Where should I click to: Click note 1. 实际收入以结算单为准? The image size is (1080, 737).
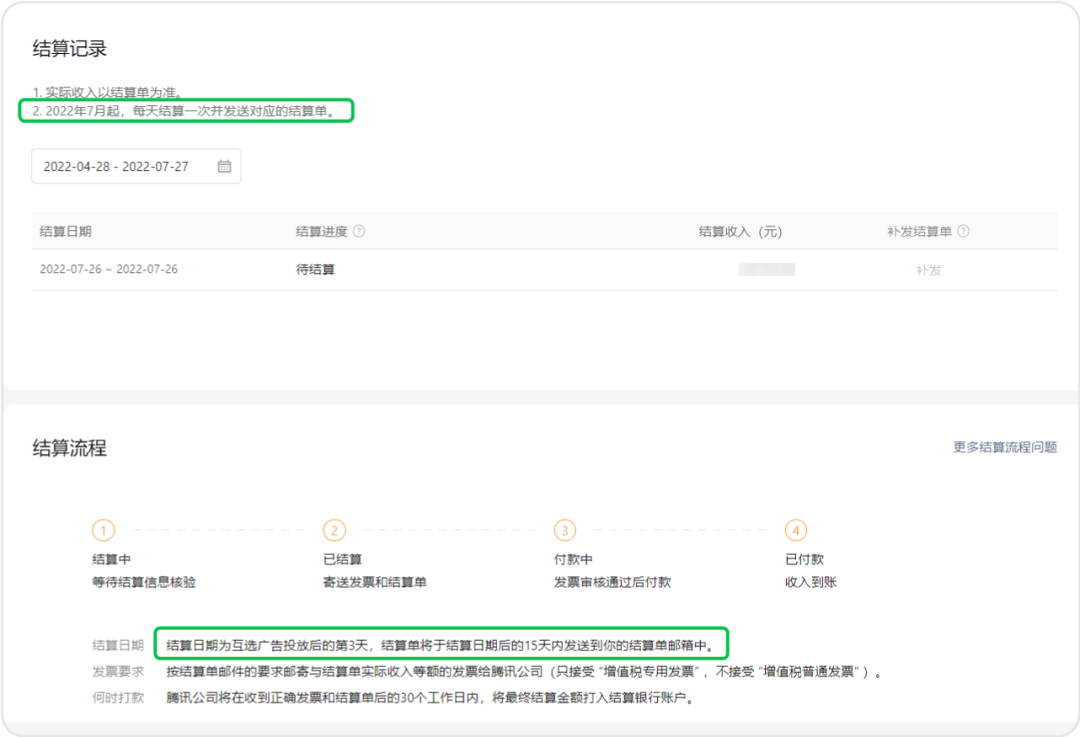pos(107,92)
